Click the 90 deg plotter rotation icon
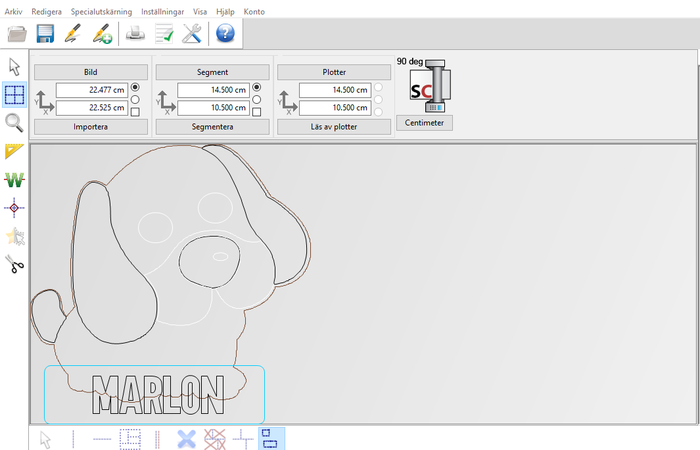 click(x=430, y=85)
